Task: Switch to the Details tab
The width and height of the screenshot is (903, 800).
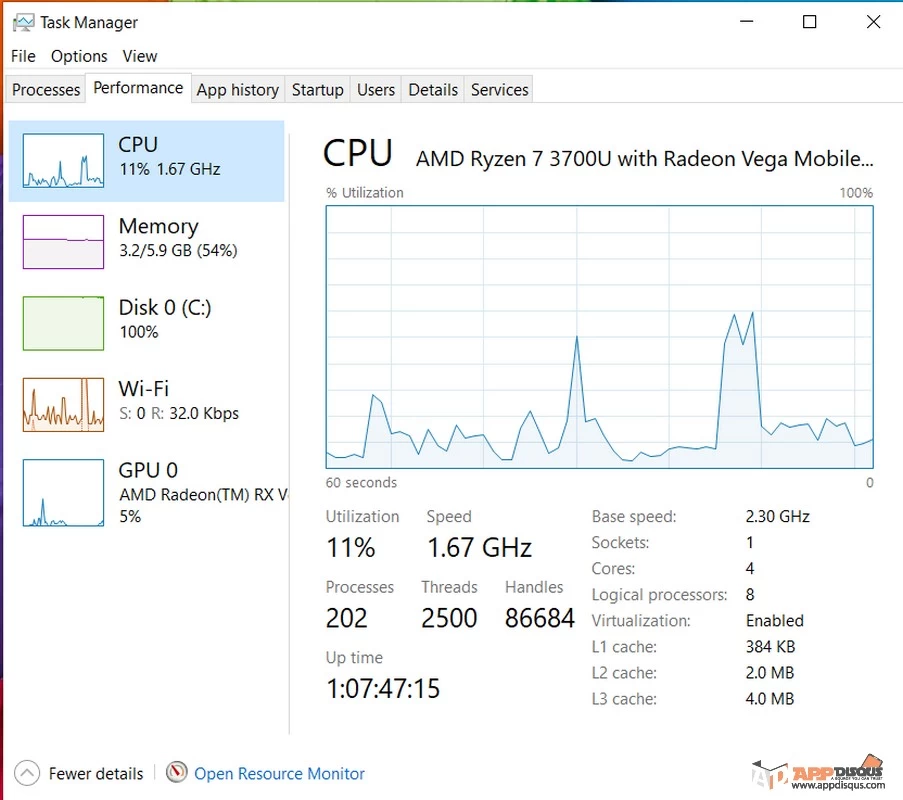Action: coord(432,89)
